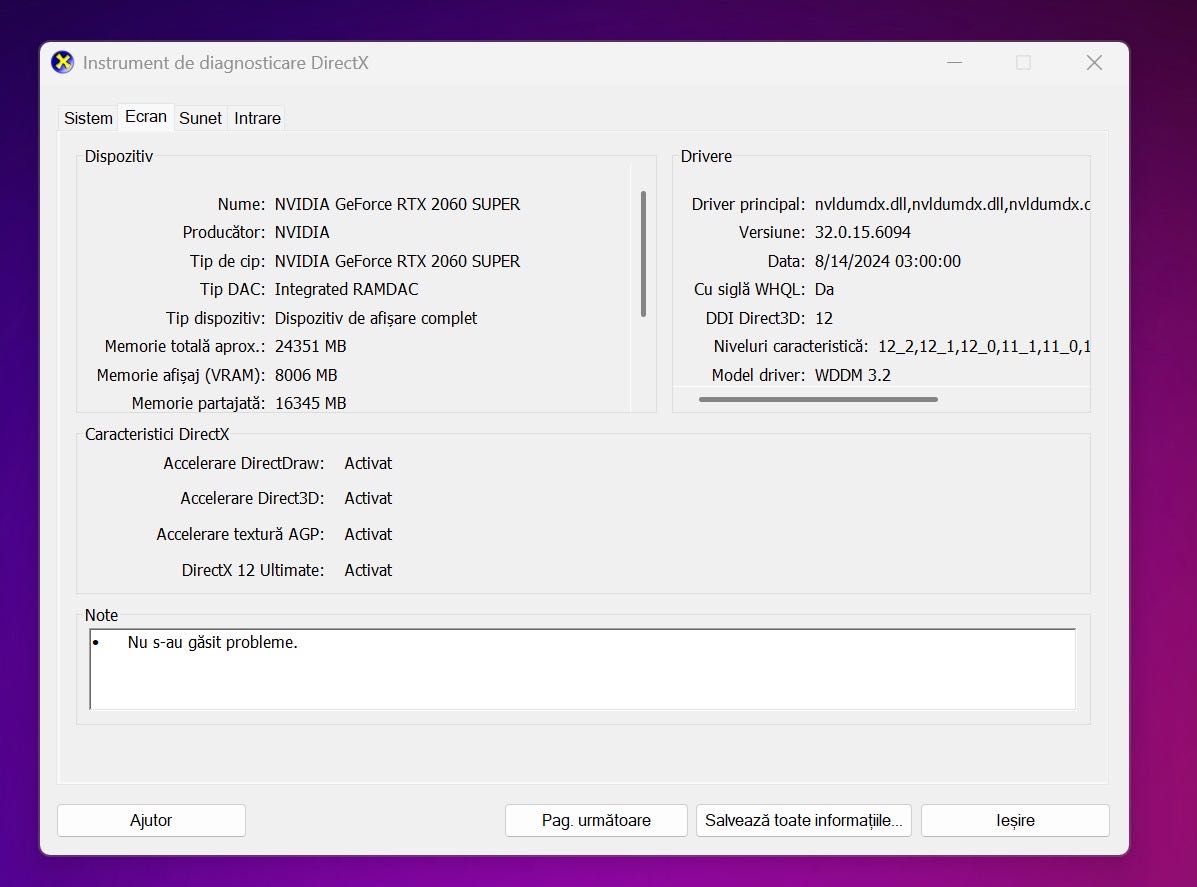The height and width of the screenshot is (887, 1197).
Task: Click shared memory value 16345 MB
Action: click(x=311, y=403)
